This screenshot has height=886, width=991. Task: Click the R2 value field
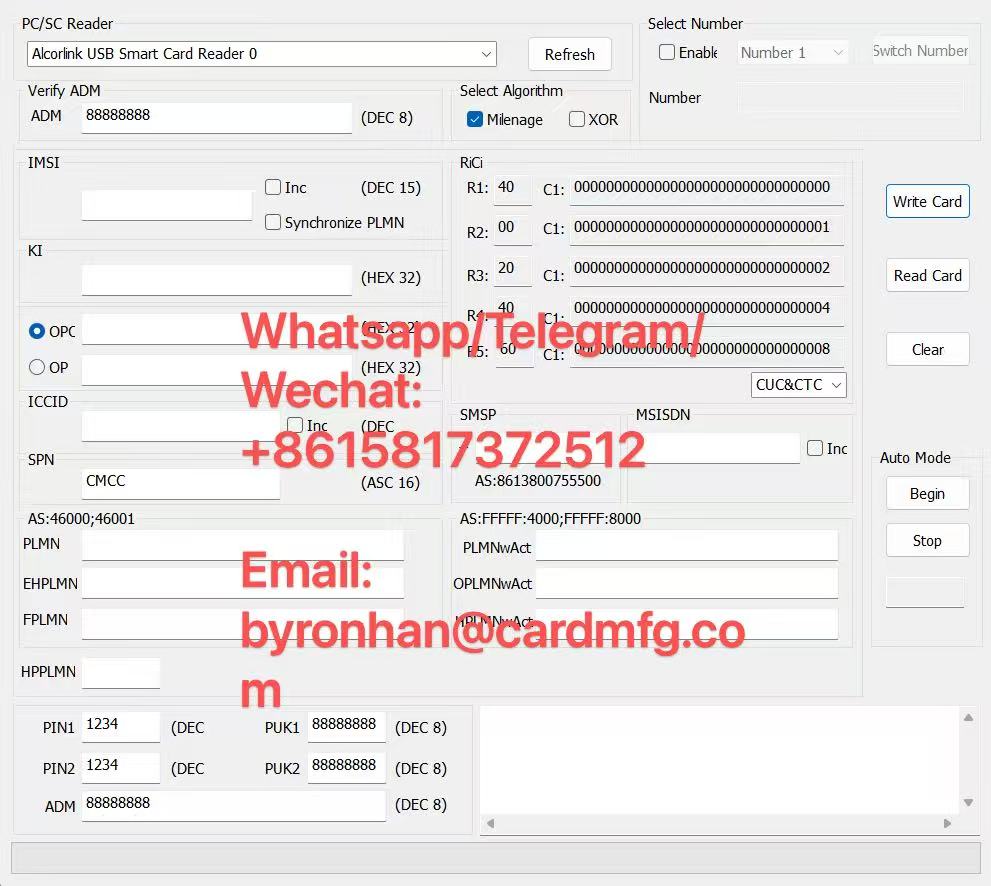pos(513,229)
